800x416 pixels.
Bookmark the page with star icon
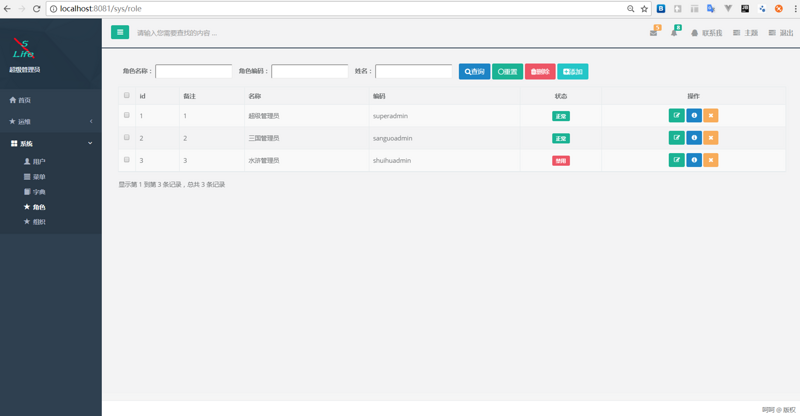tap(644, 9)
